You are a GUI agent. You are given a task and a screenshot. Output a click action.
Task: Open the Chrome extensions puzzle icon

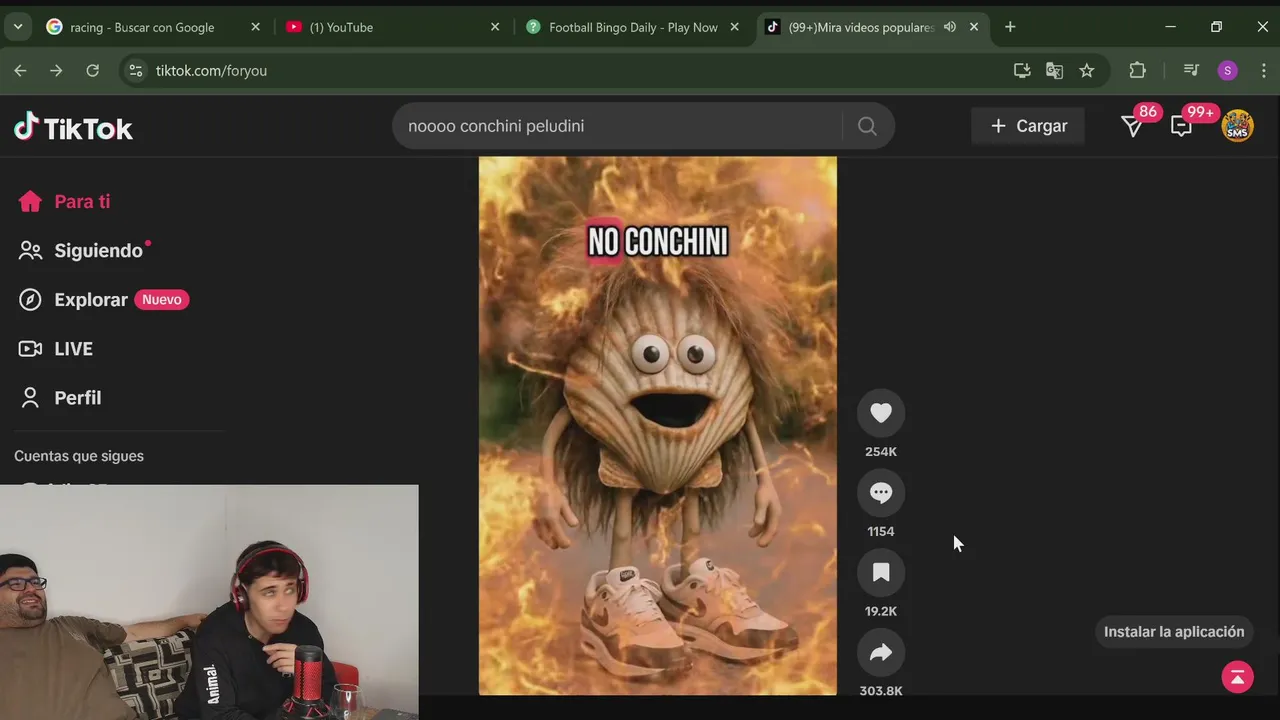coord(1138,70)
